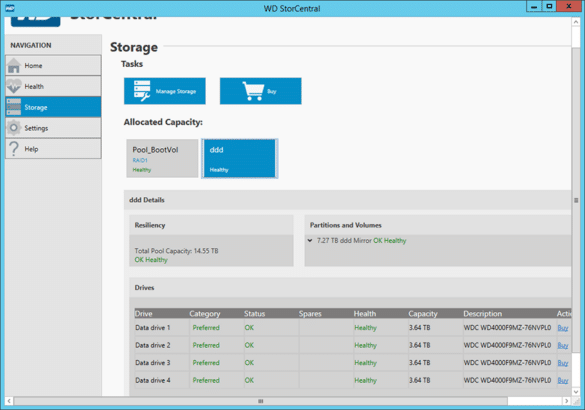The height and width of the screenshot is (410, 585).
Task: Select the Data drive 2 row
Action: (353, 345)
